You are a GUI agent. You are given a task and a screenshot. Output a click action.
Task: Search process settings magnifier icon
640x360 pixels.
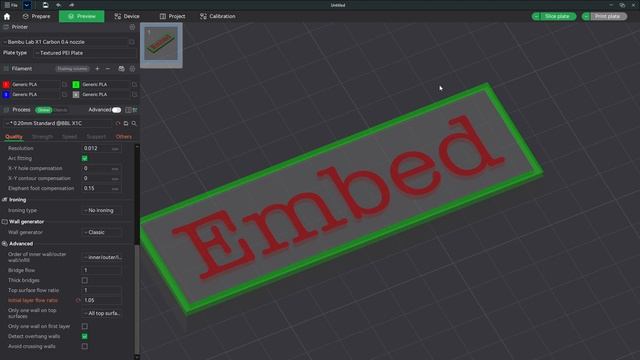[134, 123]
